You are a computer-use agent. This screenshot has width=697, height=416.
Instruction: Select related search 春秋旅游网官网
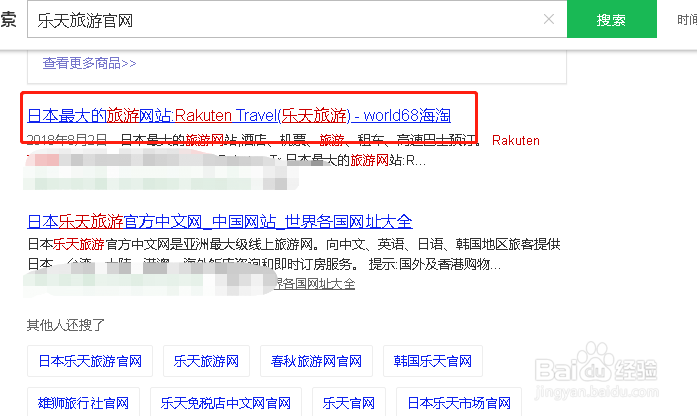click(316, 361)
